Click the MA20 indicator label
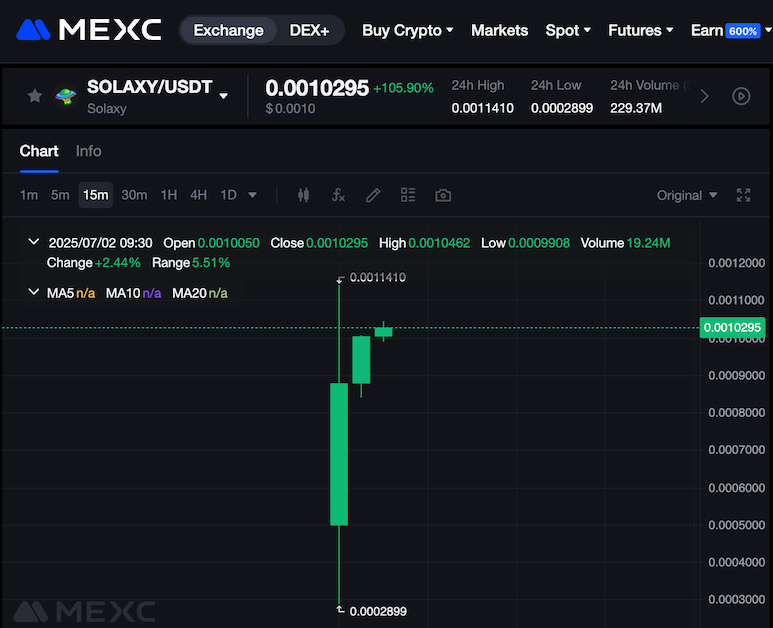Image resolution: width=773 pixels, height=628 pixels. point(200,293)
